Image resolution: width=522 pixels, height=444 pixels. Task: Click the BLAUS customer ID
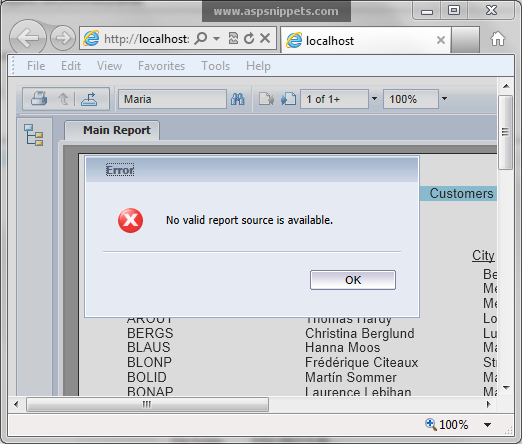pyautogui.click(x=149, y=347)
